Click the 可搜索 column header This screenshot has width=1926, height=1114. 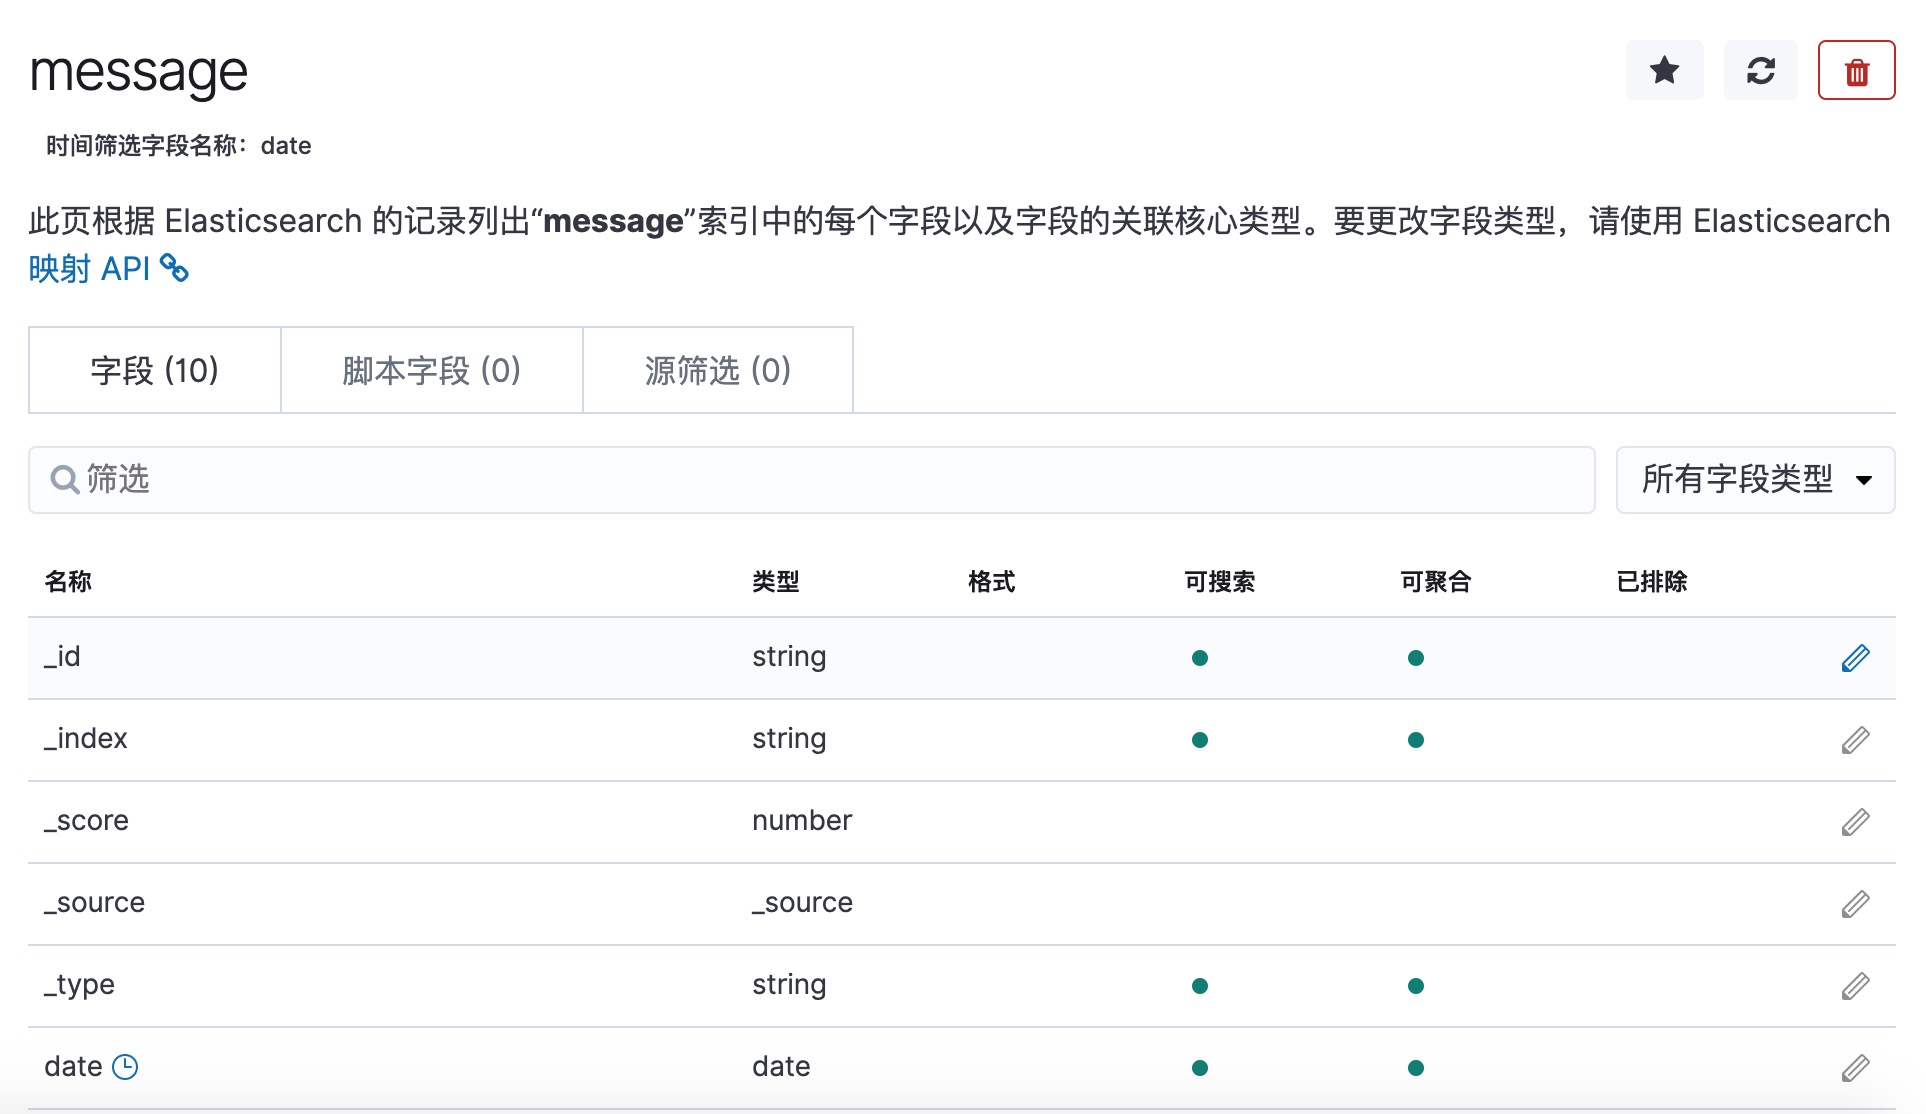tap(1219, 582)
